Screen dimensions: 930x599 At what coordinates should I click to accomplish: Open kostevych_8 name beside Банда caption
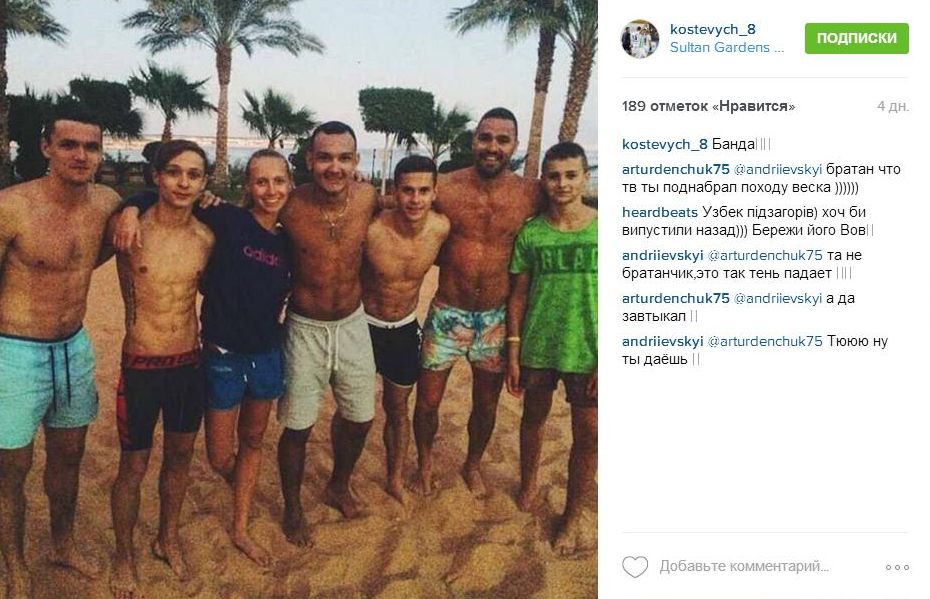tap(664, 144)
